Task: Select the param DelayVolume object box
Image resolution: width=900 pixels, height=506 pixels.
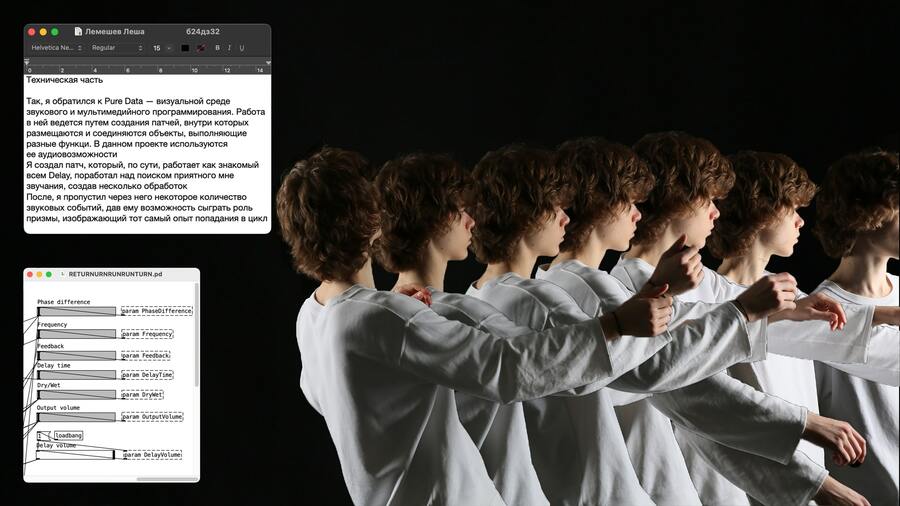Action: (x=153, y=455)
